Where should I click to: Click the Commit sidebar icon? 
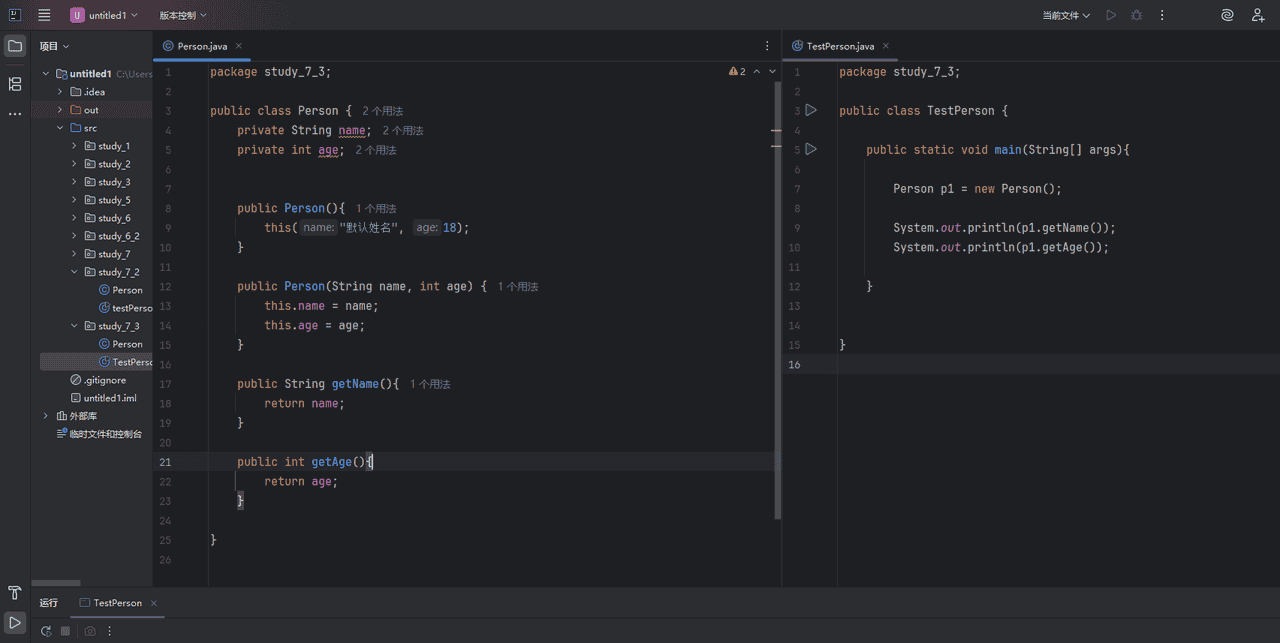[x=15, y=84]
